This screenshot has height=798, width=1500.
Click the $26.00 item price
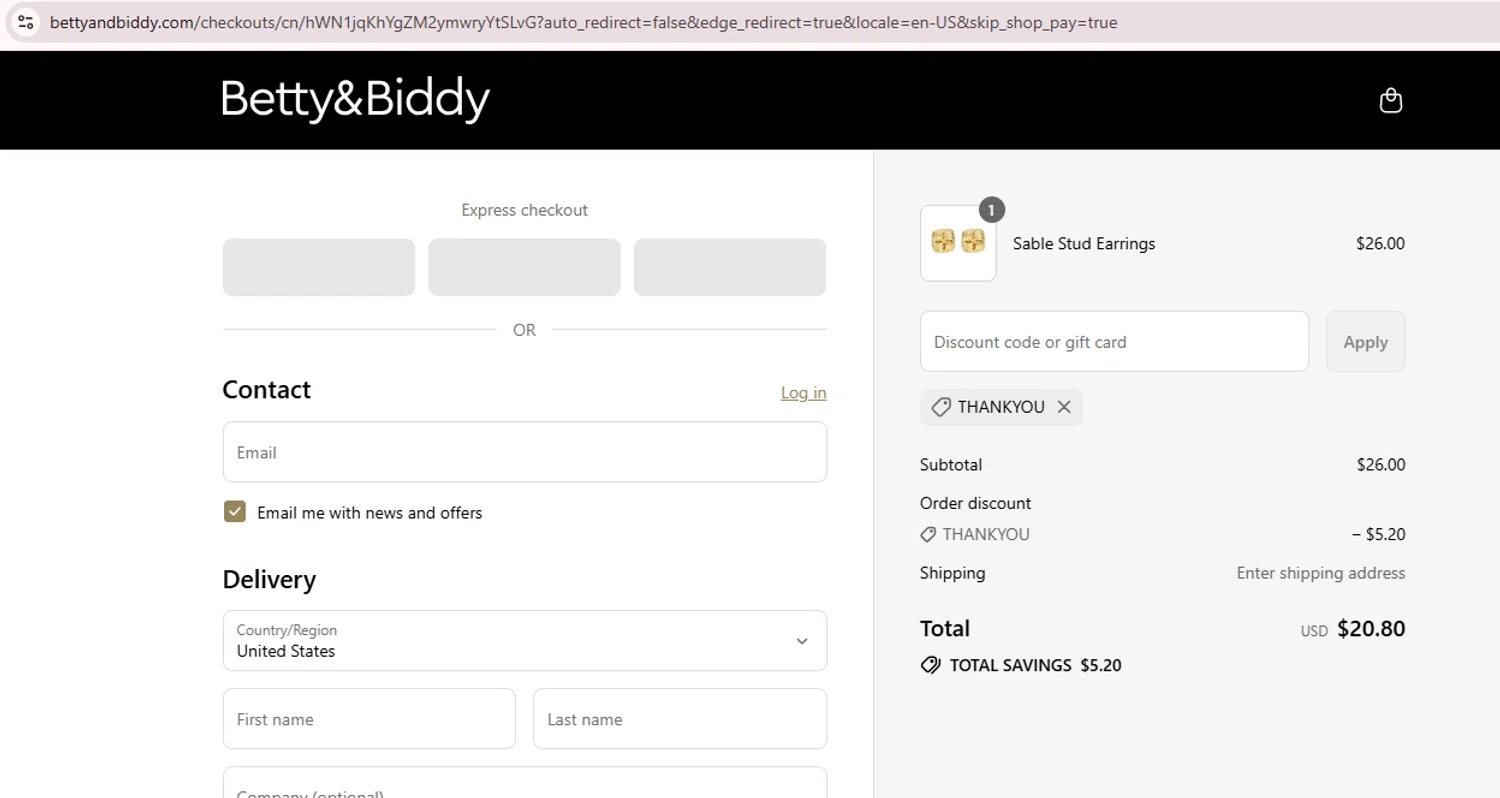click(x=1380, y=243)
